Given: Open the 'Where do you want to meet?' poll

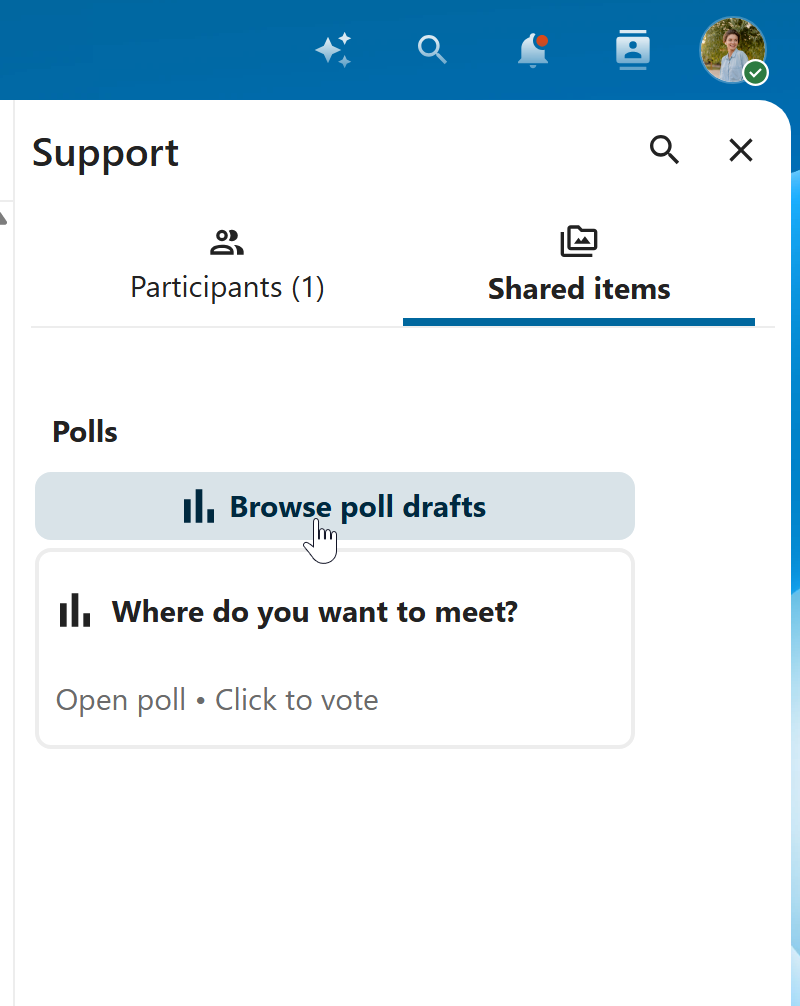Looking at the screenshot, I should tap(315, 611).
